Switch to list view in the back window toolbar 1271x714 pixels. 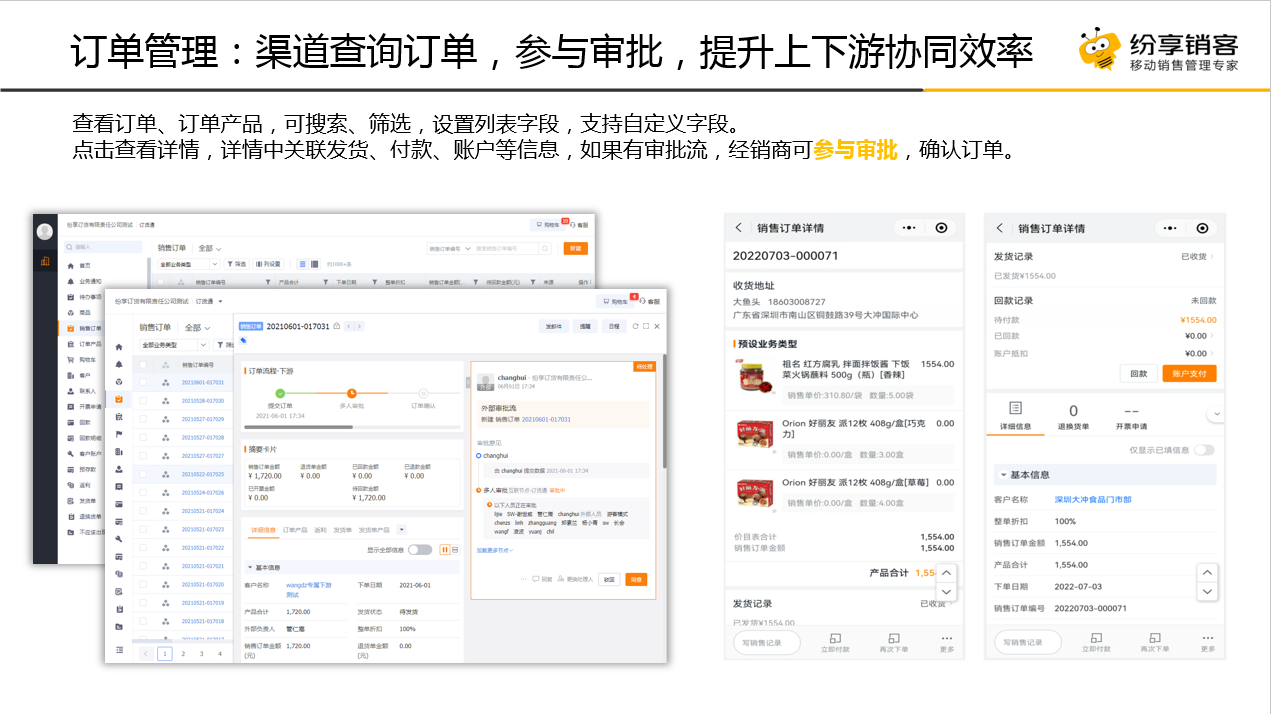pos(303,264)
